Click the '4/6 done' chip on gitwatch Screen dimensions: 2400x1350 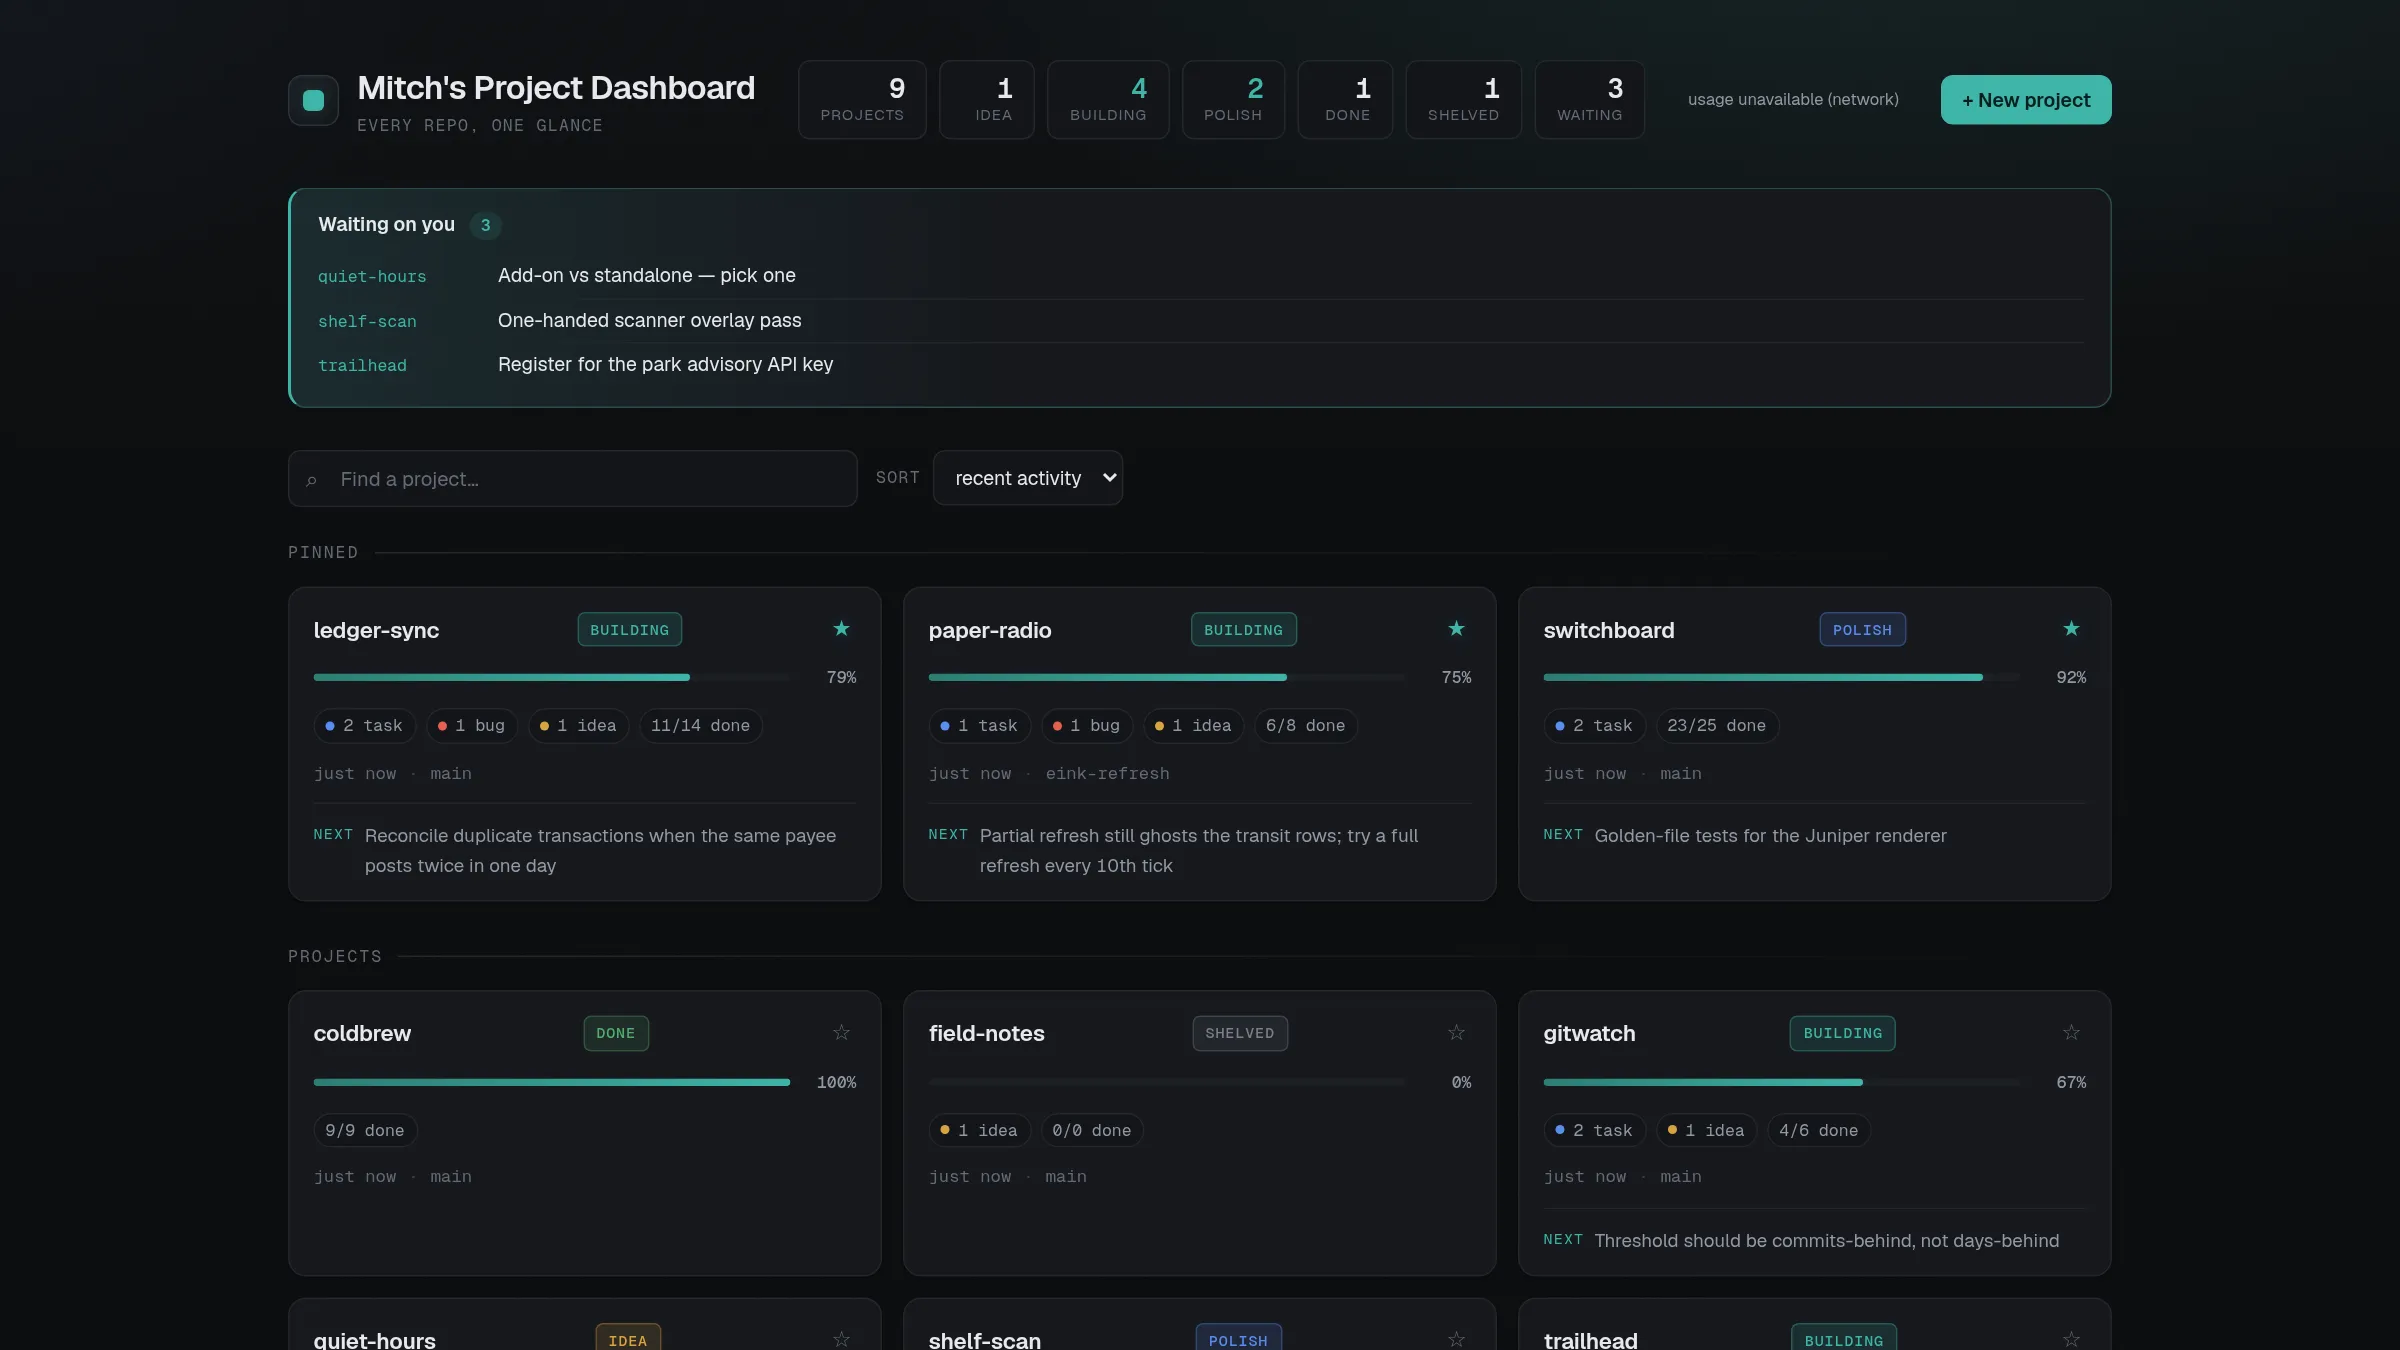coord(1819,1131)
